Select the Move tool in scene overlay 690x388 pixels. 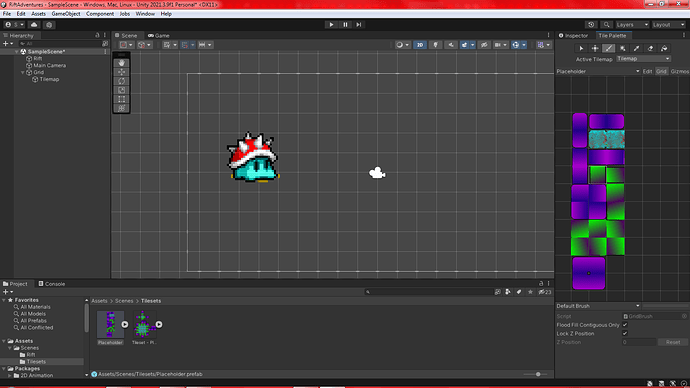click(121, 72)
